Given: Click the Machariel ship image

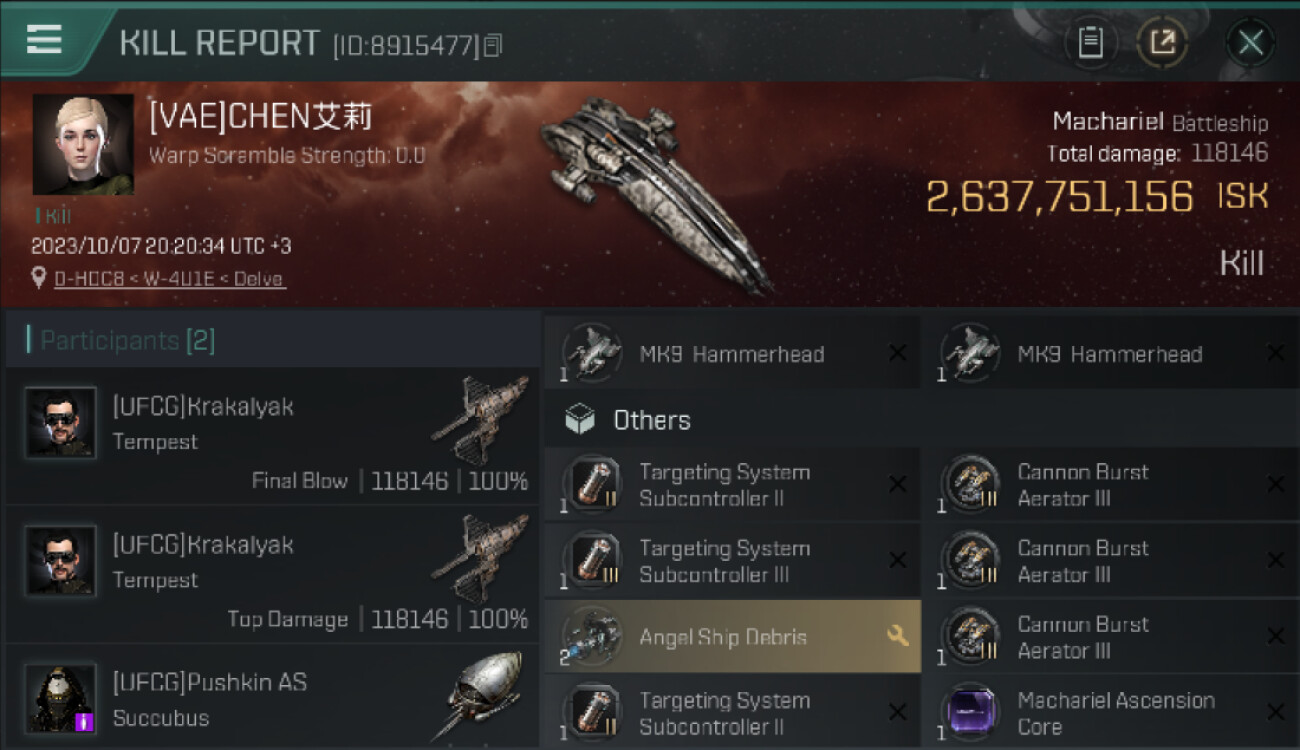Looking at the screenshot, I should [x=655, y=190].
